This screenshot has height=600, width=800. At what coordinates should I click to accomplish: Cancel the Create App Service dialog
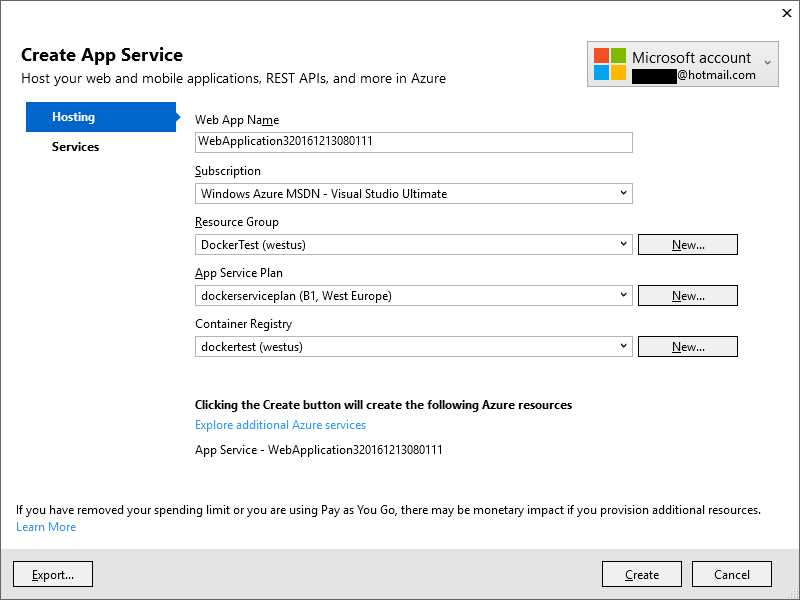tap(731, 574)
